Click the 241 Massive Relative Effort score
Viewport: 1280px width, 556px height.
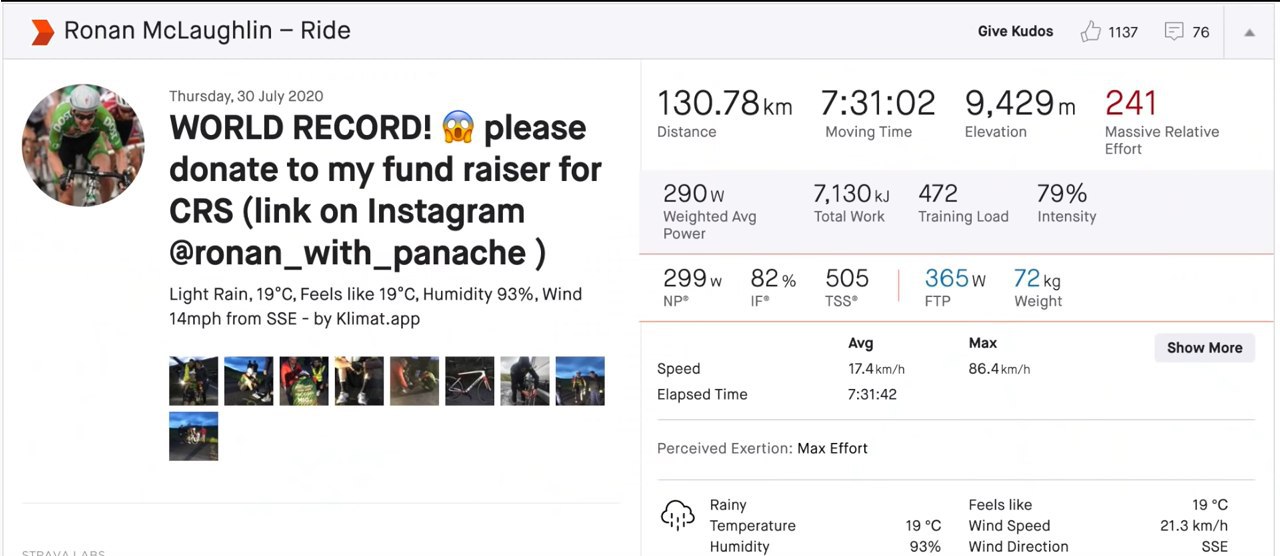1130,103
